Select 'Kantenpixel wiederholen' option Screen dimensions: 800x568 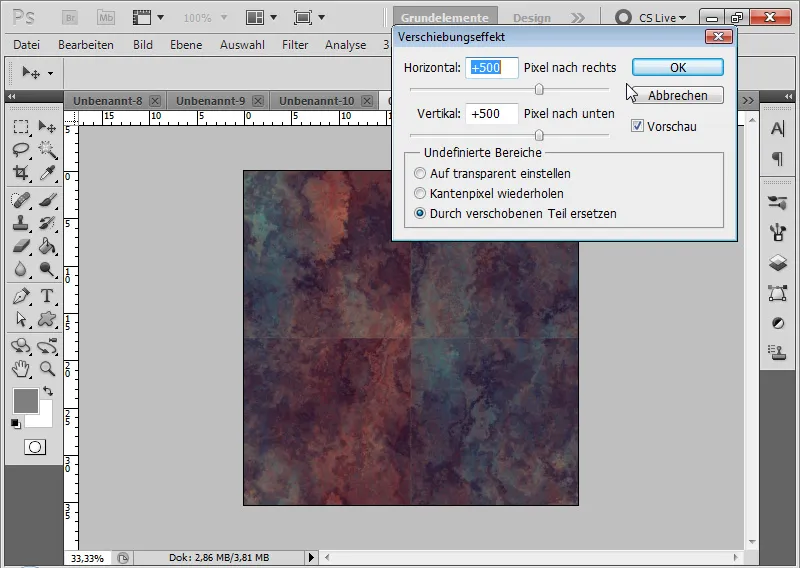[x=419, y=193]
